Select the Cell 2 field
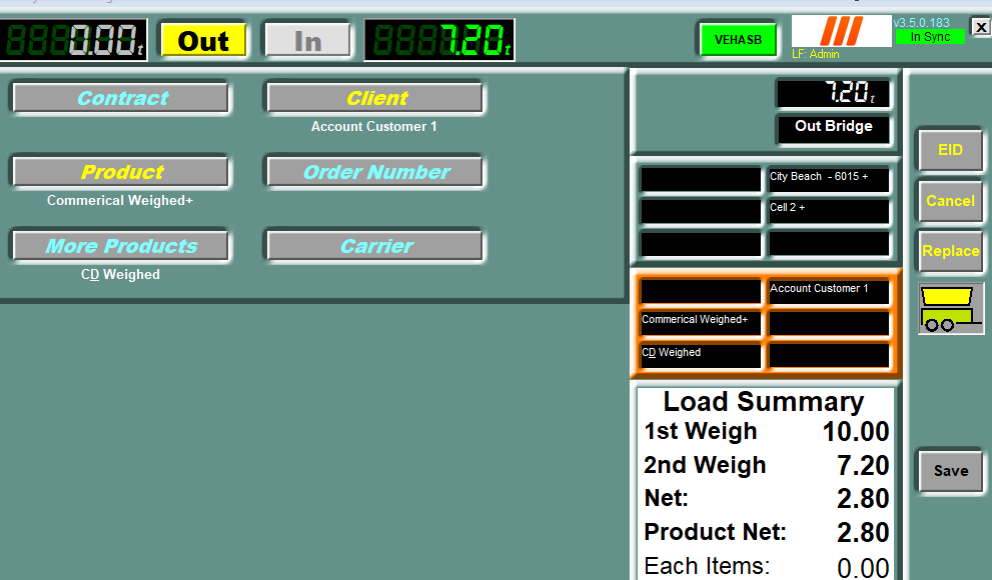This screenshot has width=992, height=580. coord(828,211)
